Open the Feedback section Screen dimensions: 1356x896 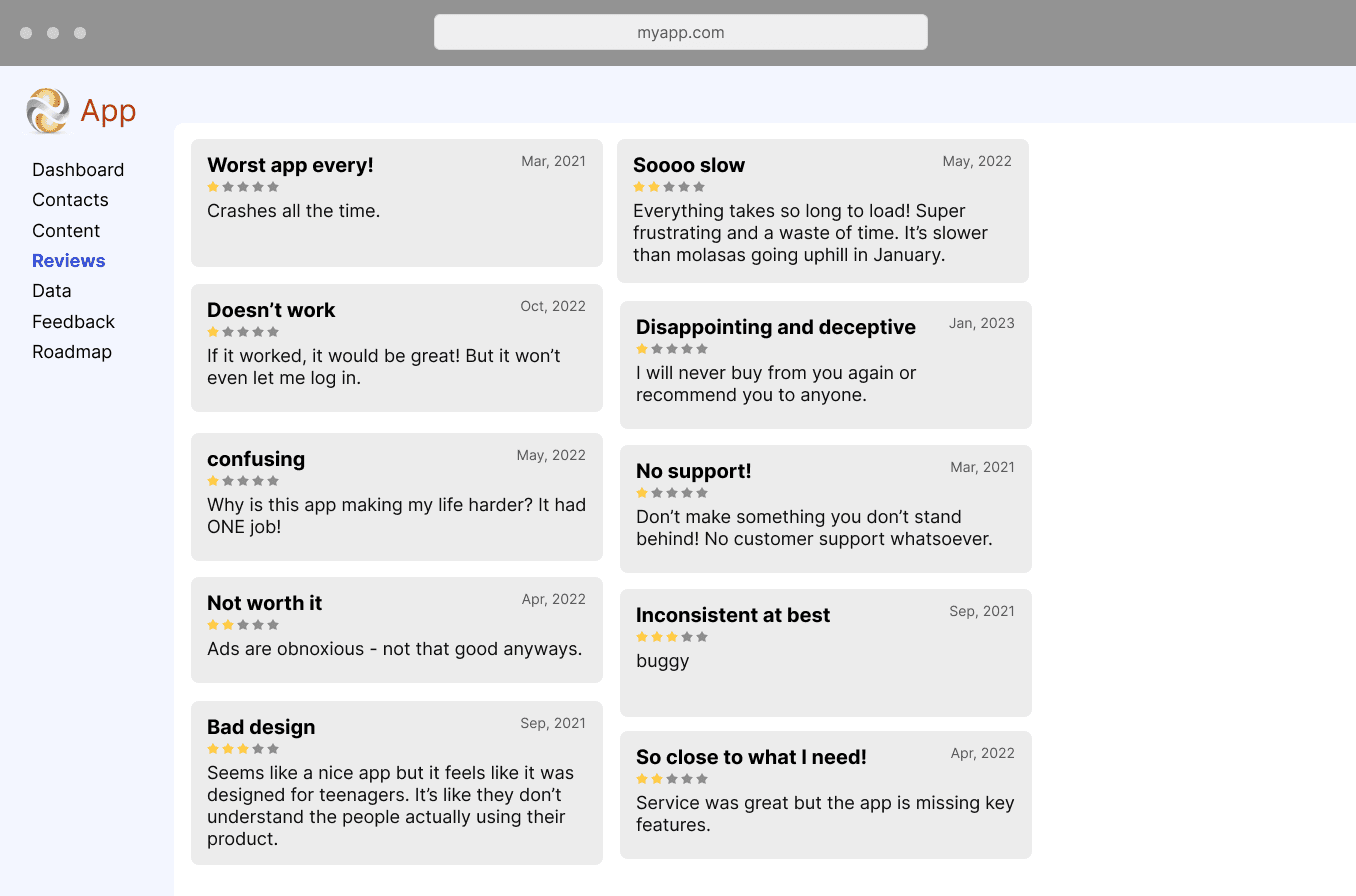(x=73, y=322)
